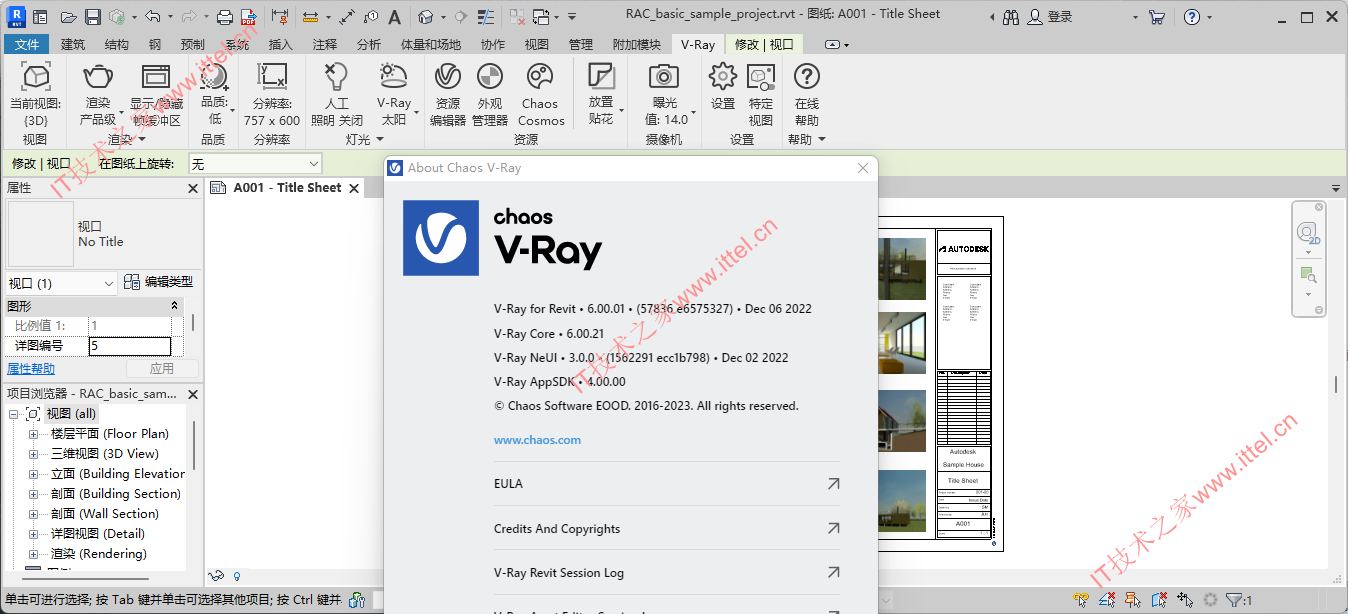Switch to the Annotate (注释) ribbon tab
This screenshot has height=614, width=1348.
(325, 45)
